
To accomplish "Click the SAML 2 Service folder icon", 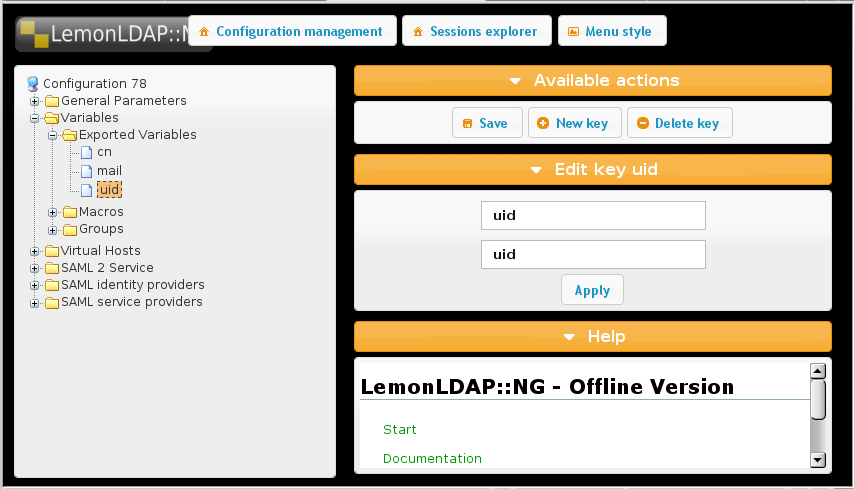I will click(52, 268).
